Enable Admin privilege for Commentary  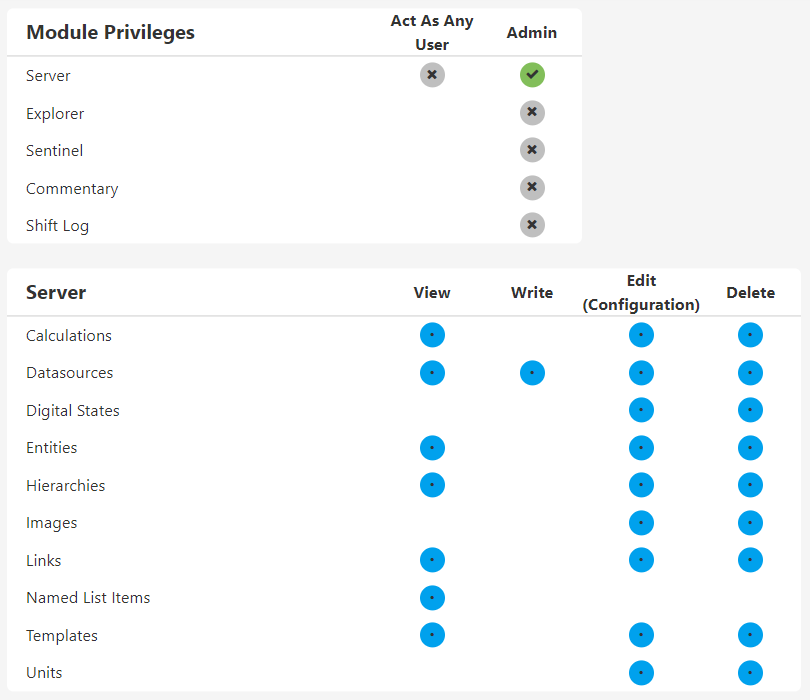(x=532, y=188)
